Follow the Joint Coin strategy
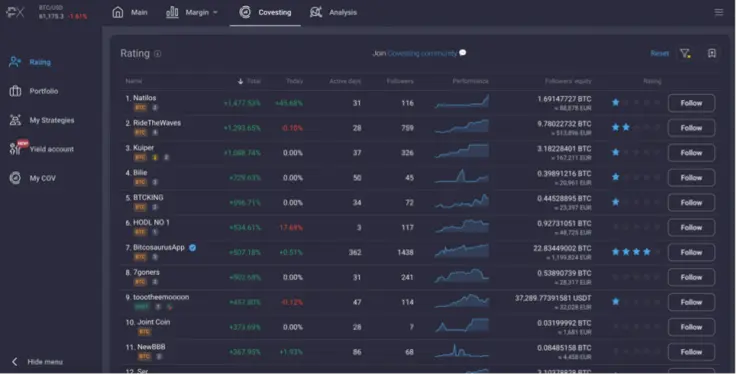Screen dimensions: 737x375 691,327
